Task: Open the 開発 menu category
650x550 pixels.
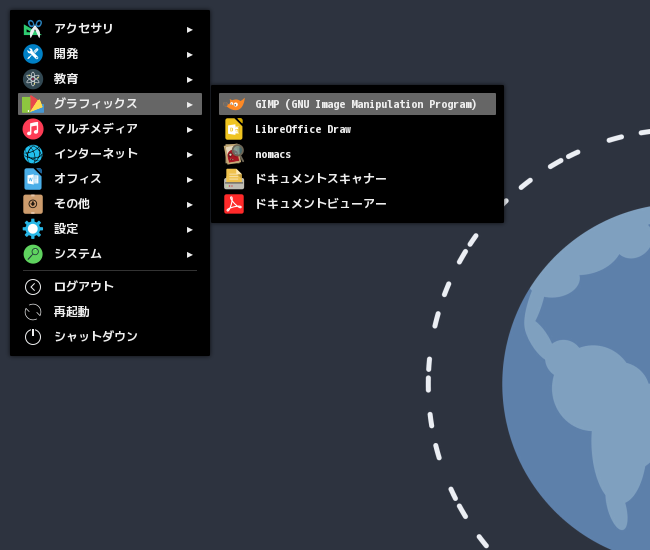Action: pyautogui.click(x=110, y=54)
